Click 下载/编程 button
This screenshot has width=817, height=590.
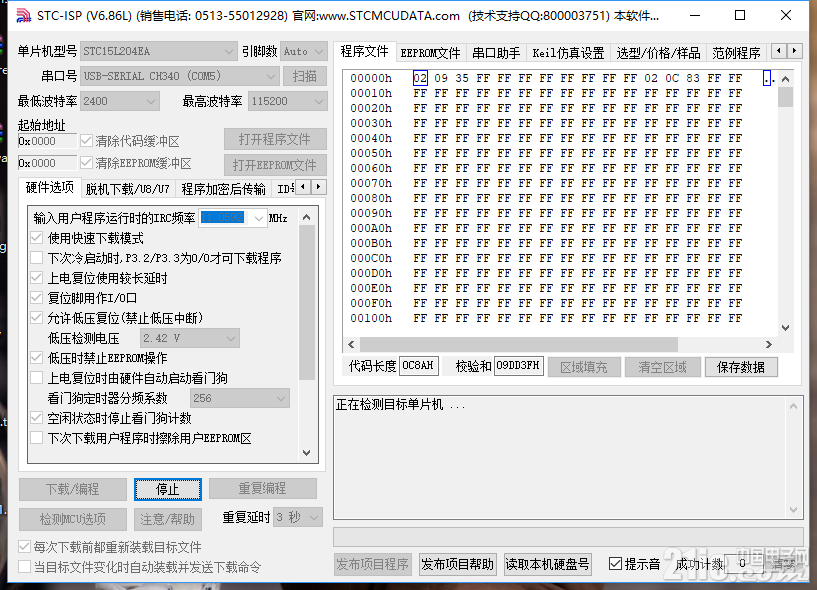72,489
